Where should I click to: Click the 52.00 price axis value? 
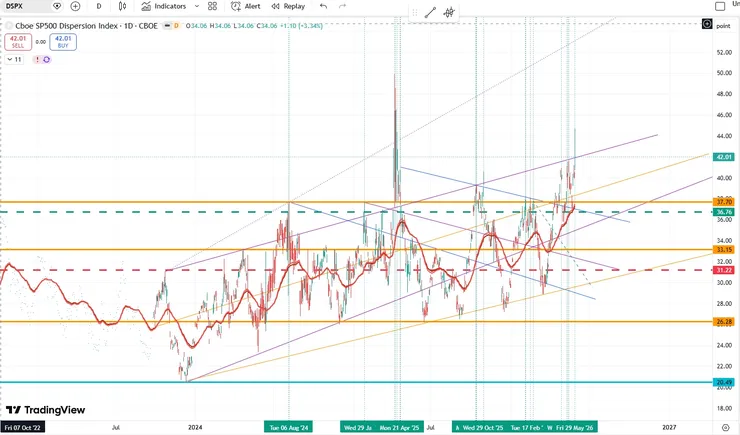pyautogui.click(x=724, y=52)
